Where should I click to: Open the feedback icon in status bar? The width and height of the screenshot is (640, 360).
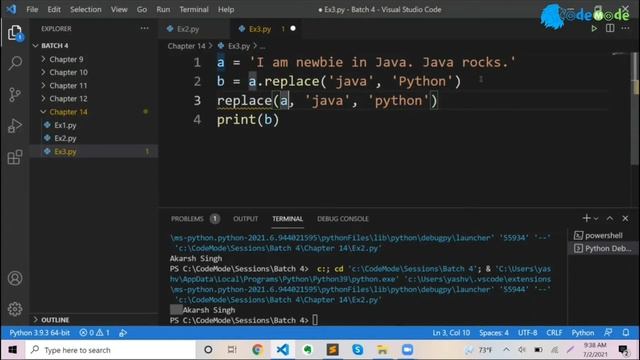[608, 333]
